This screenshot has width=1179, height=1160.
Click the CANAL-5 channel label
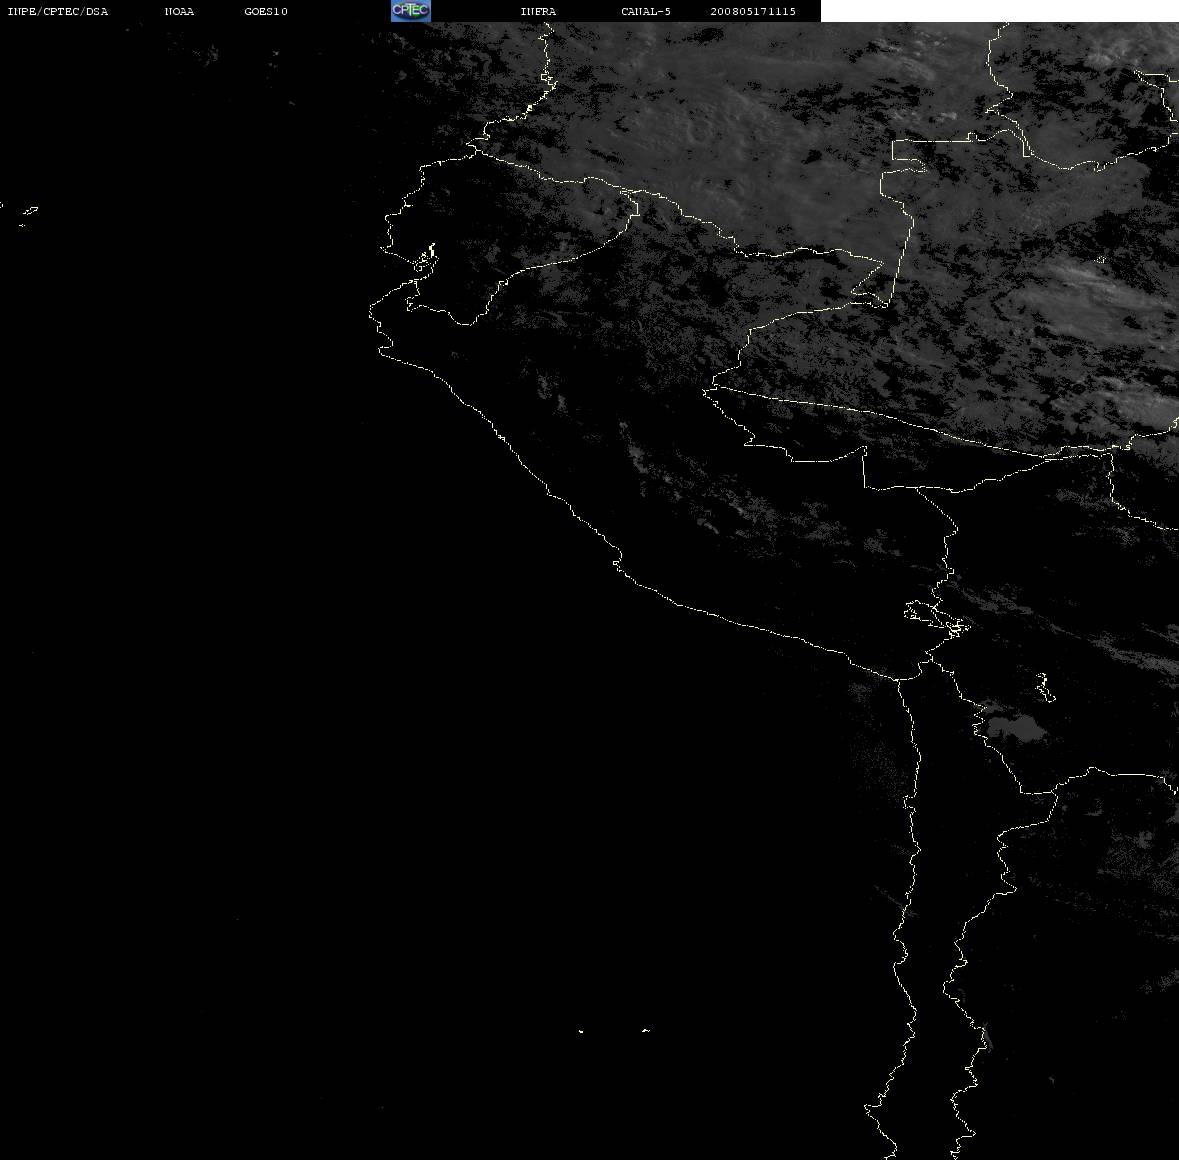(646, 11)
